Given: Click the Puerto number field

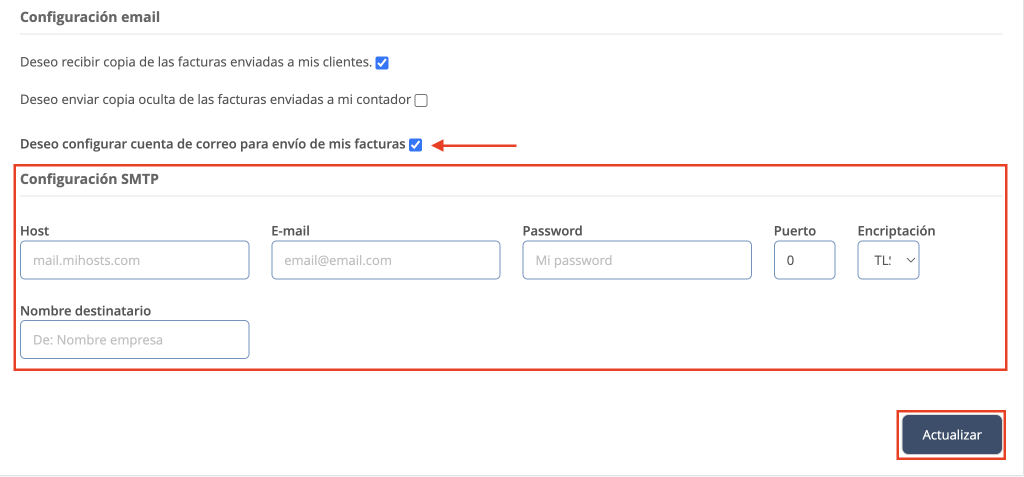Looking at the screenshot, I should coord(804,260).
